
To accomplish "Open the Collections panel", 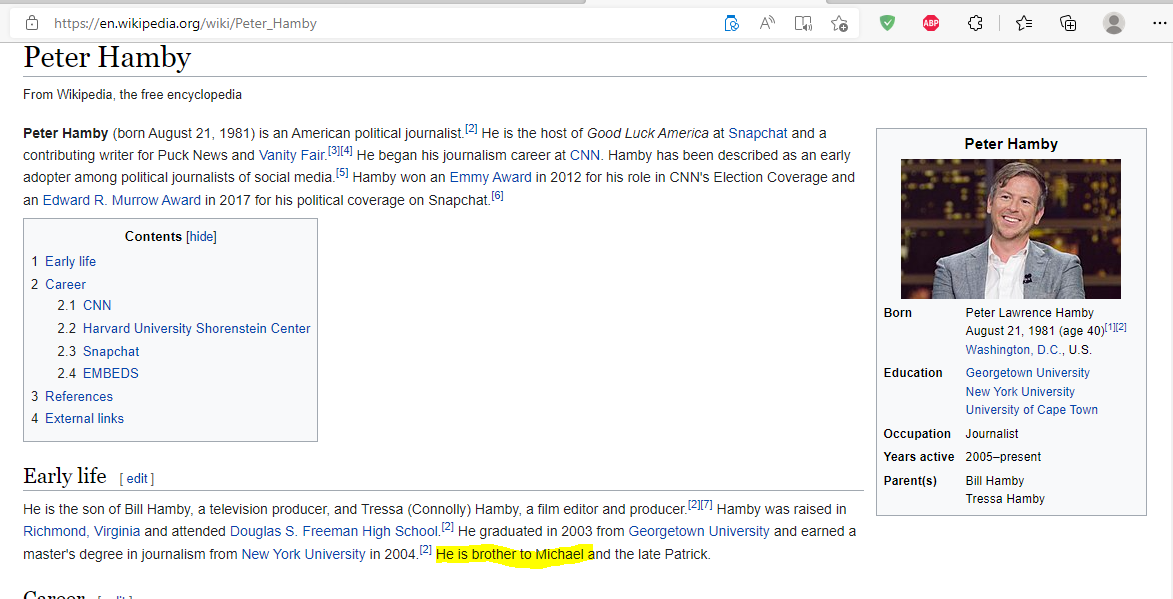I will [x=1068, y=23].
